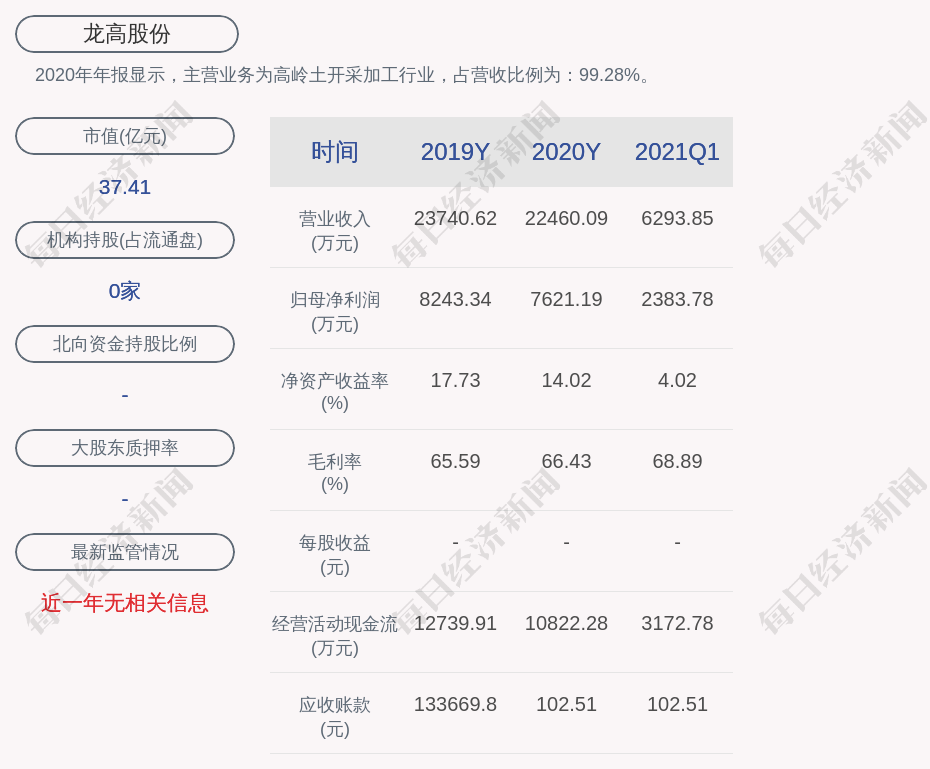
Task: Select the net profit value 2383.78
Action: (677, 299)
